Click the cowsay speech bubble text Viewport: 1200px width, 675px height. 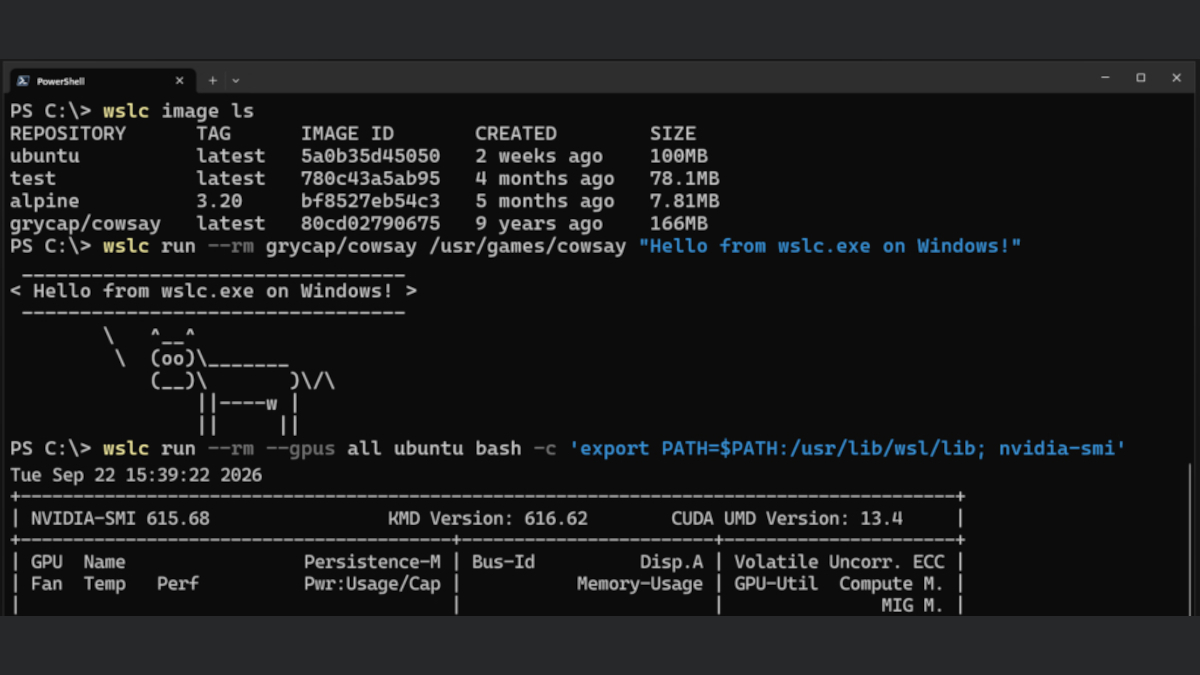coord(213,291)
